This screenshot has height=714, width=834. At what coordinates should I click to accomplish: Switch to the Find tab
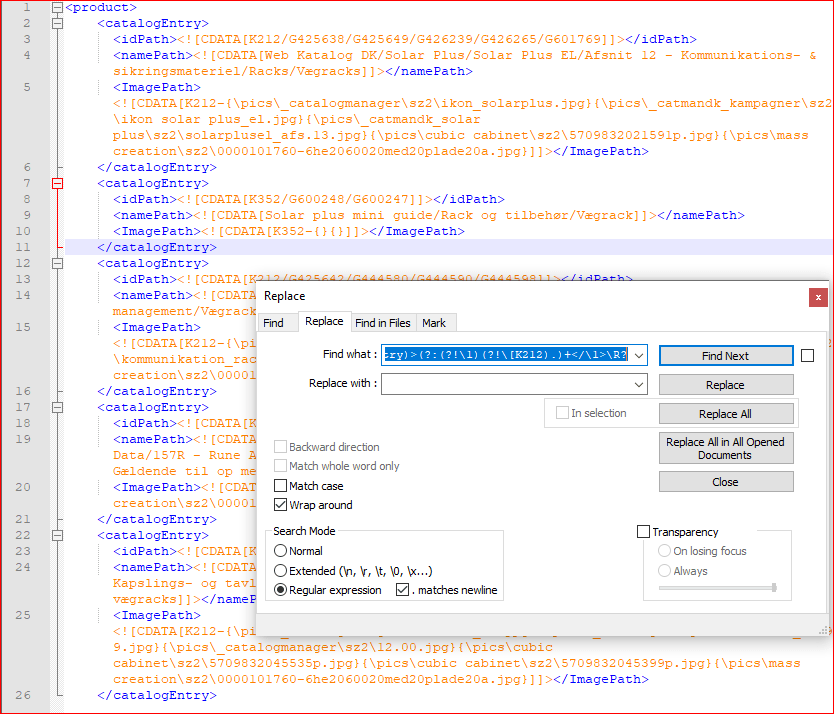click(278, 323)
